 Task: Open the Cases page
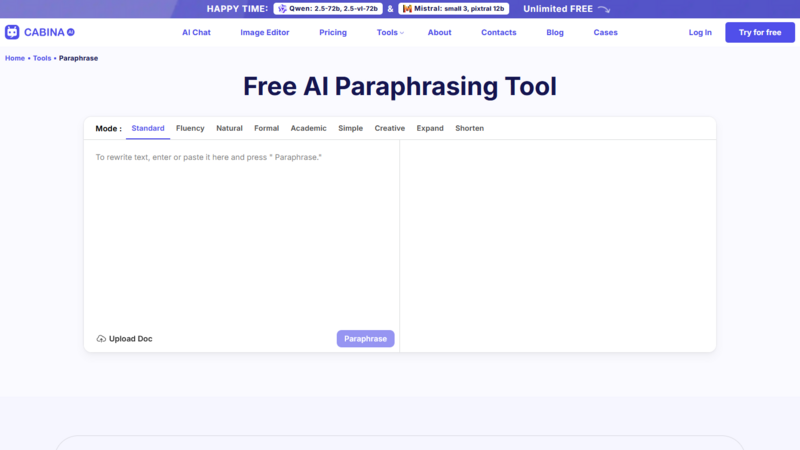(606, 32)
